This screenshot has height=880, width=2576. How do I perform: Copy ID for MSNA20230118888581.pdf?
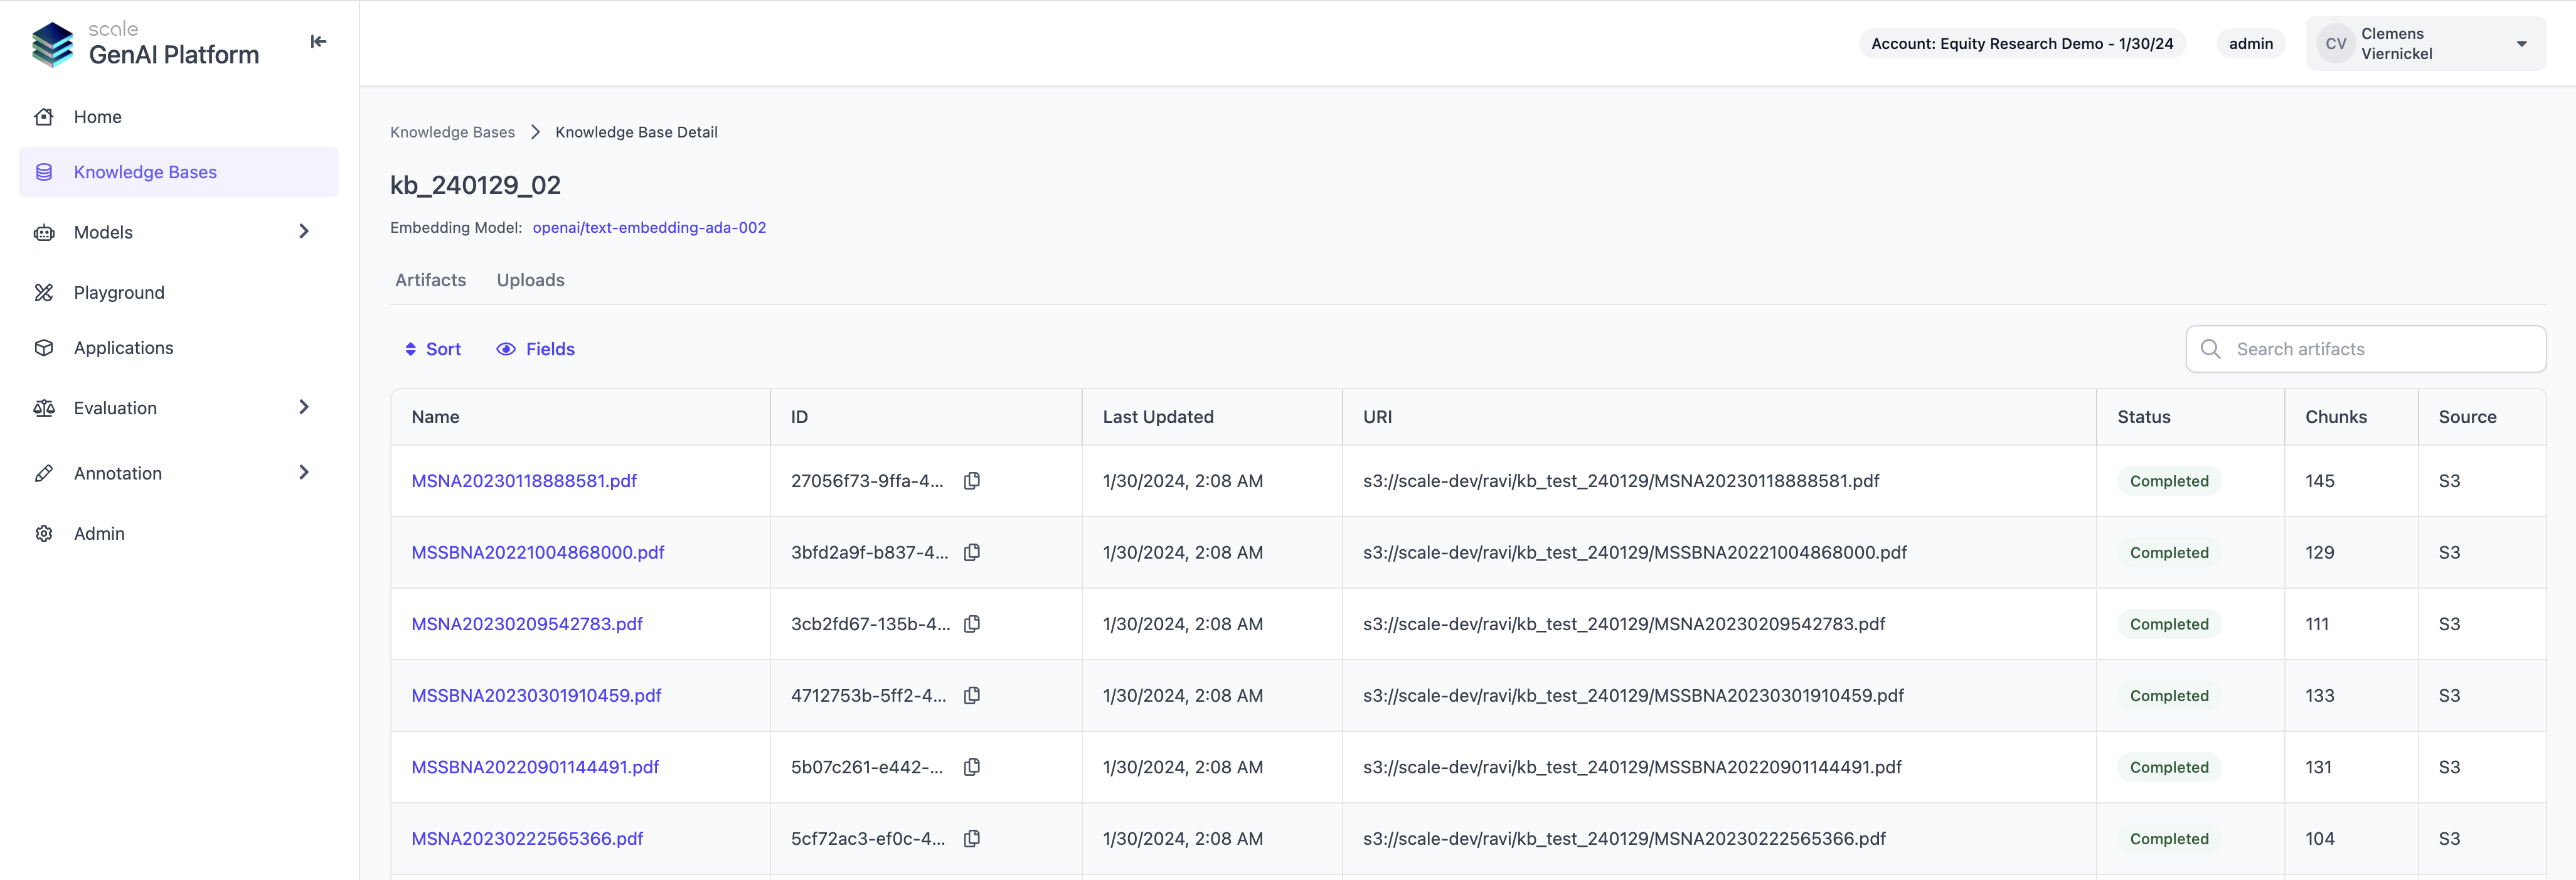click(x=971, y=481)
